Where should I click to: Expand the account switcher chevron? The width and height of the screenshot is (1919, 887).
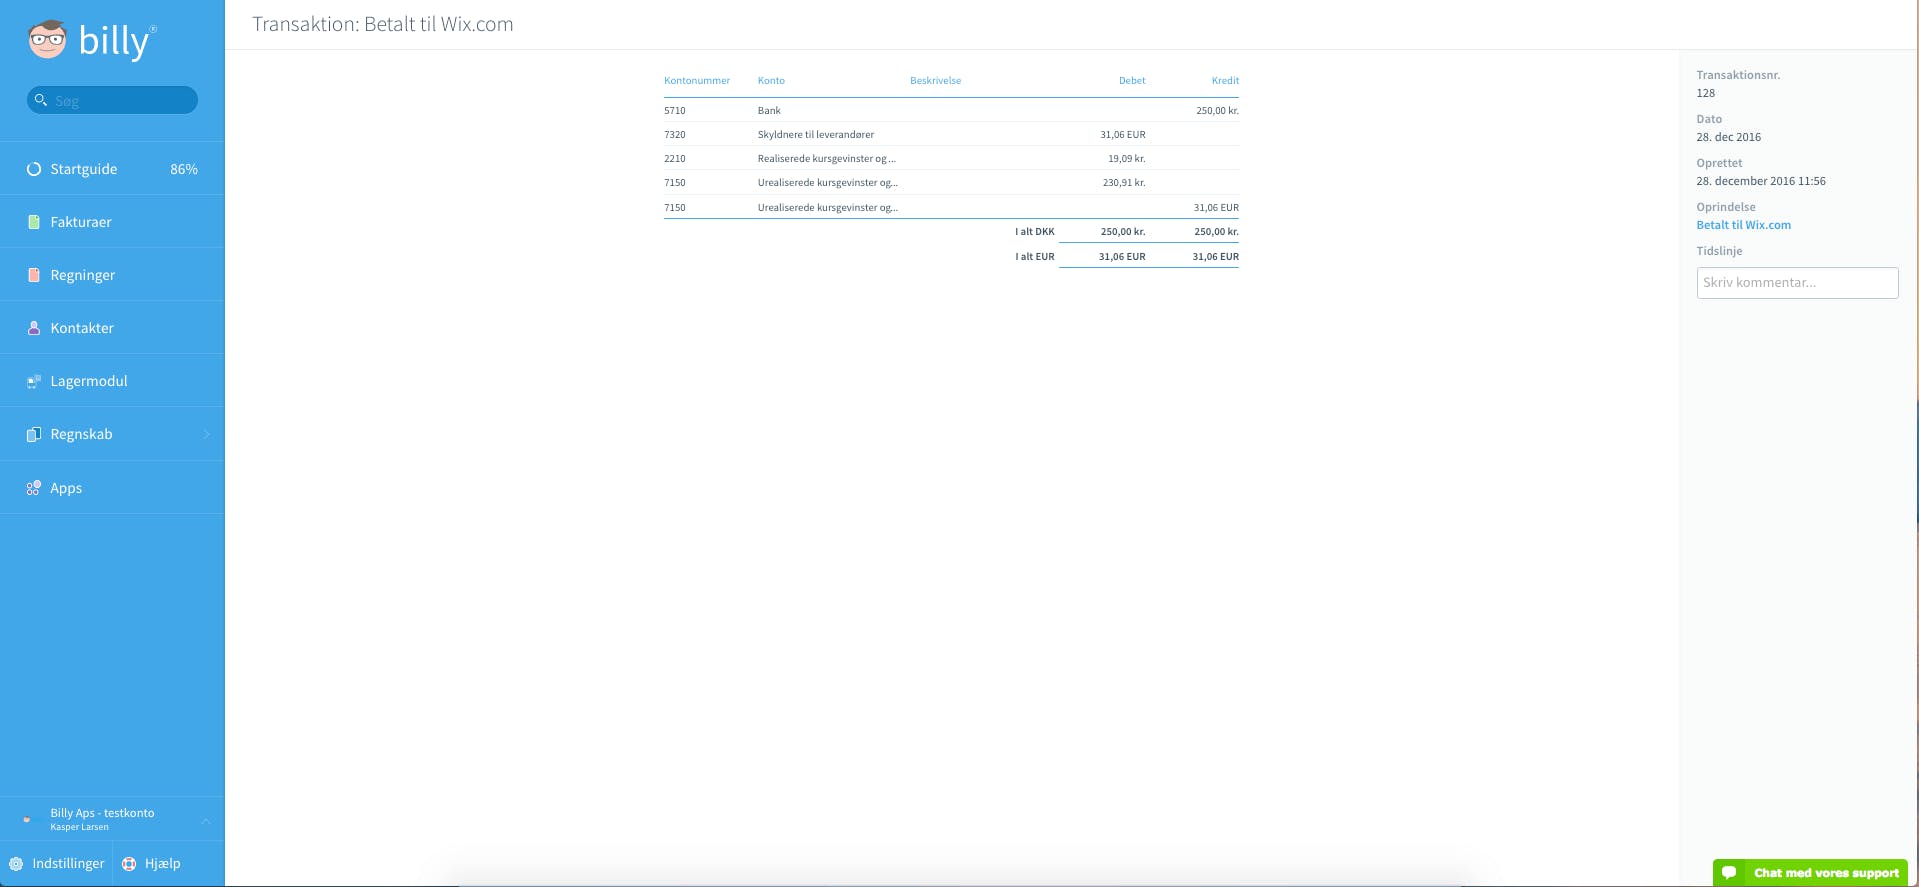click(206, 821)
